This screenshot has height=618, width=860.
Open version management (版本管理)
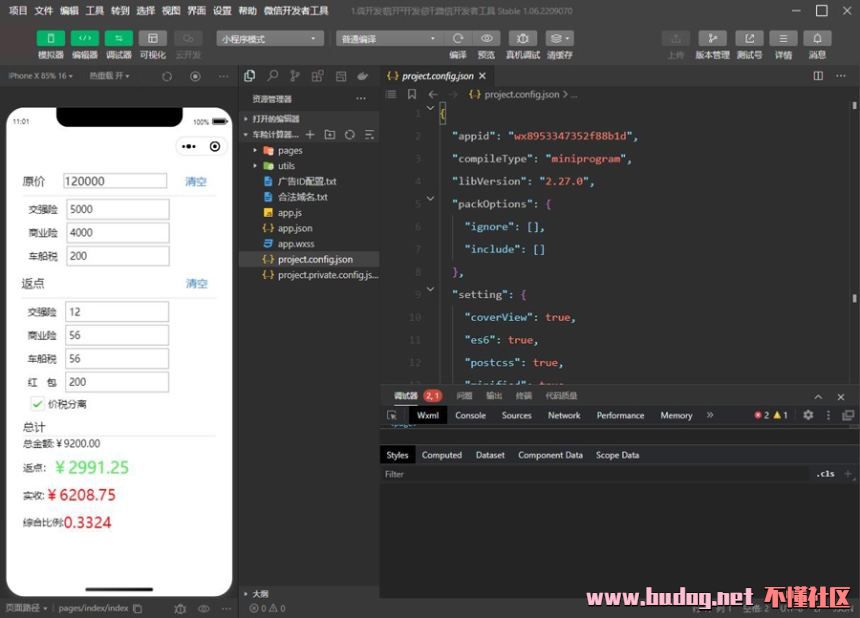pyautogui.click(x=712, y=38)
